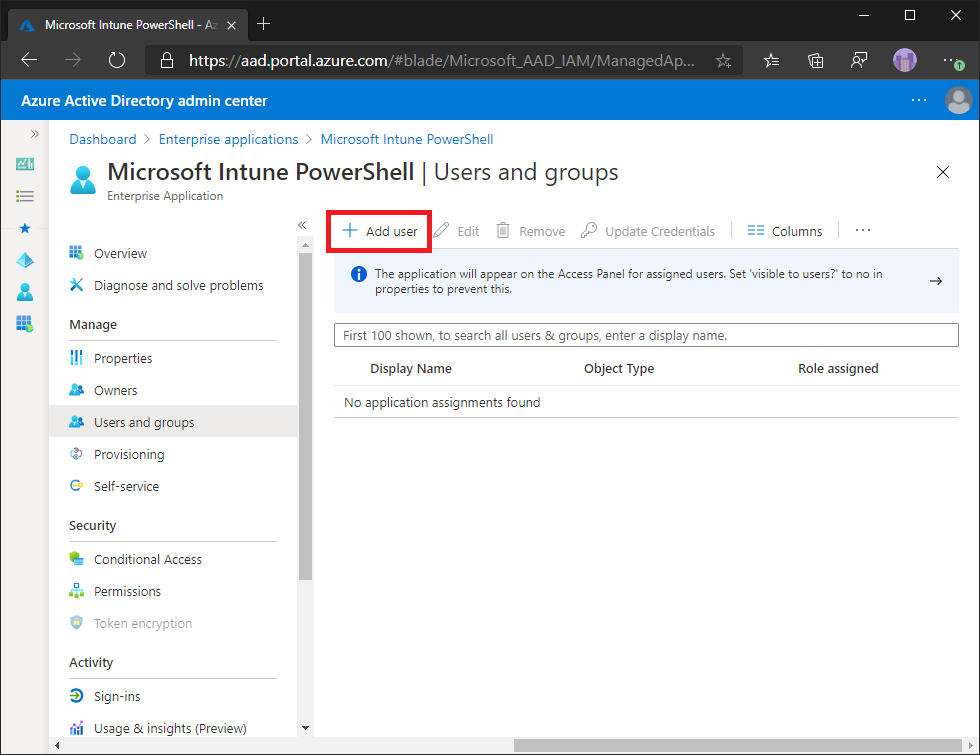Click the blue info icon in banner
This screenshot has height=755, width=980.
359,274
